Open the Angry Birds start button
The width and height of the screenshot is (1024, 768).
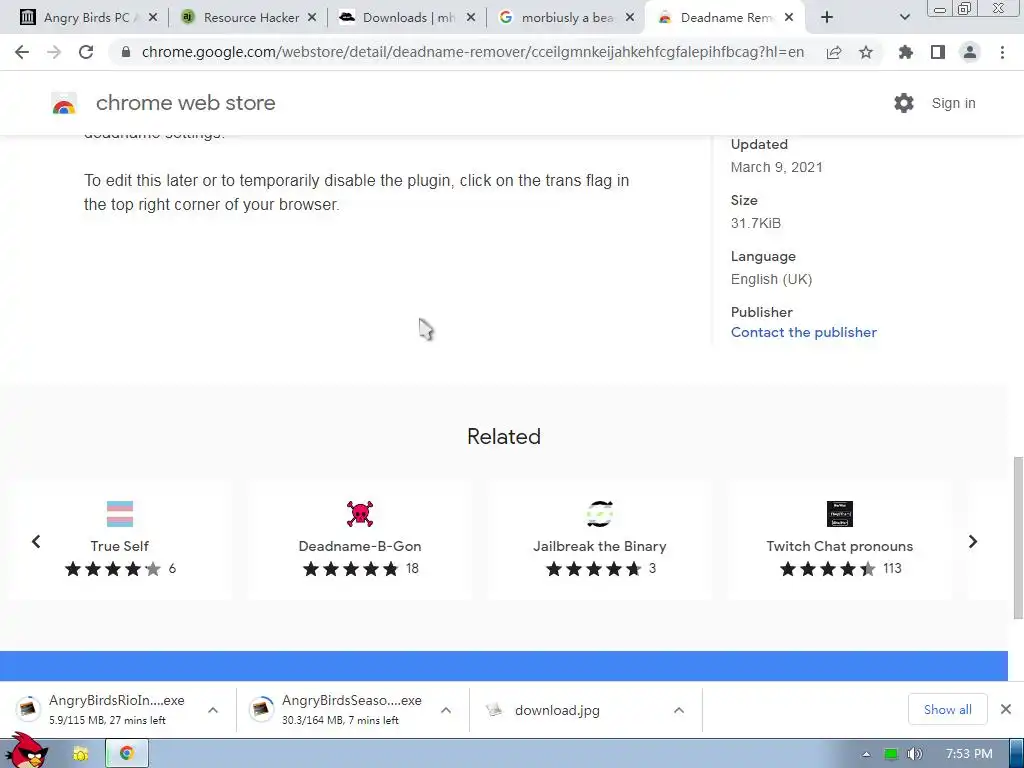coord(26,750)
